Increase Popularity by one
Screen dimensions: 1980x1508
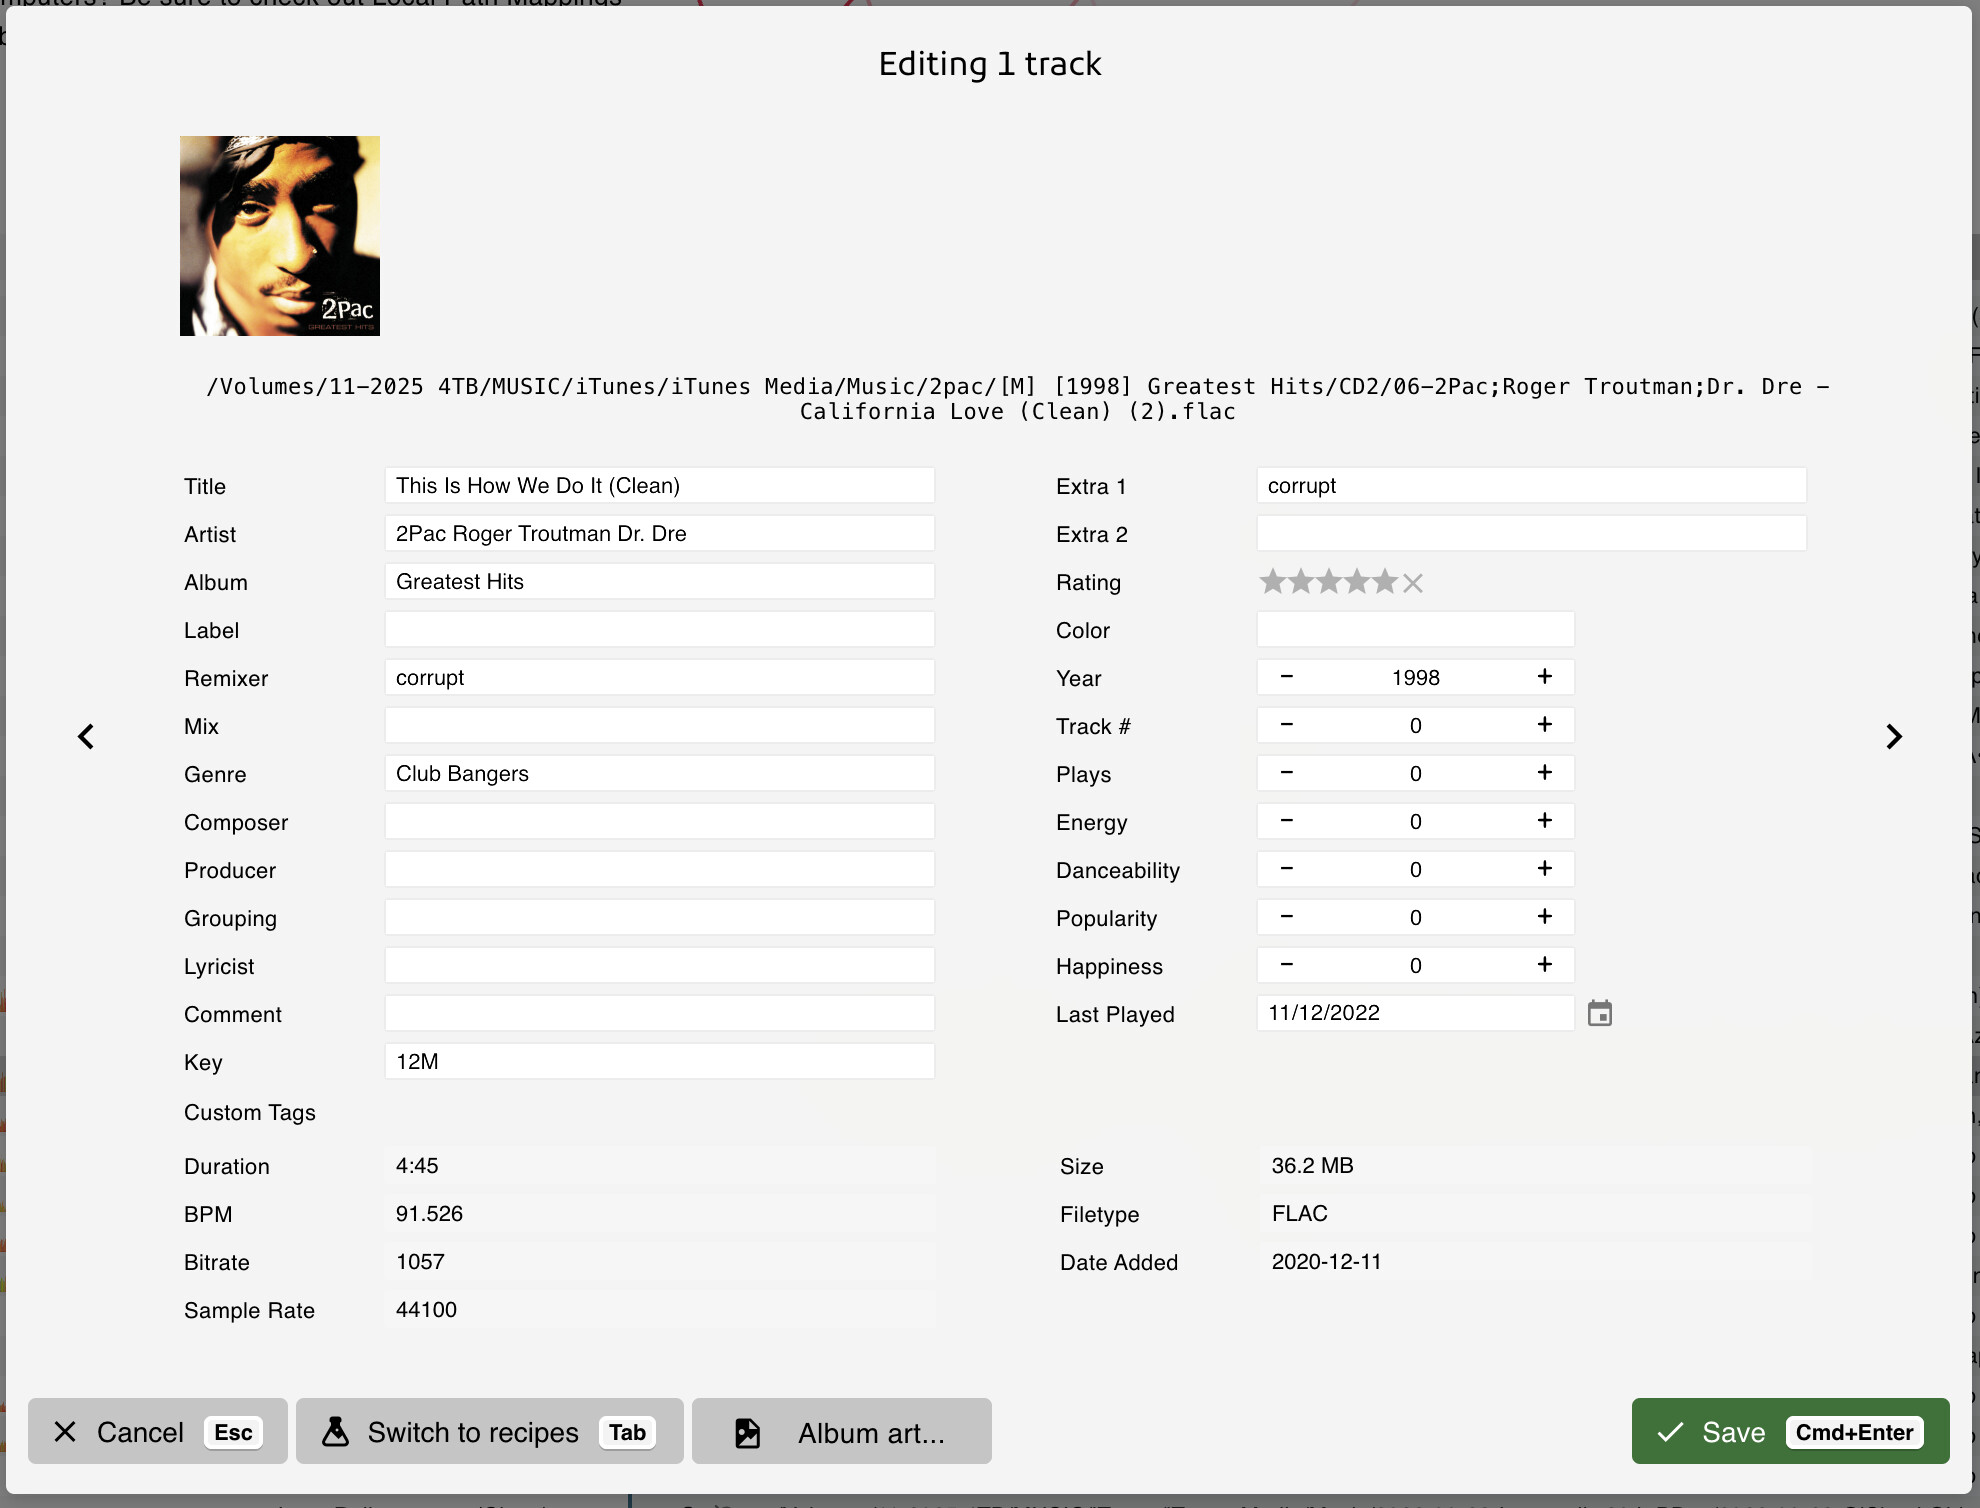pyautogui.click(x=1544, y=917)
